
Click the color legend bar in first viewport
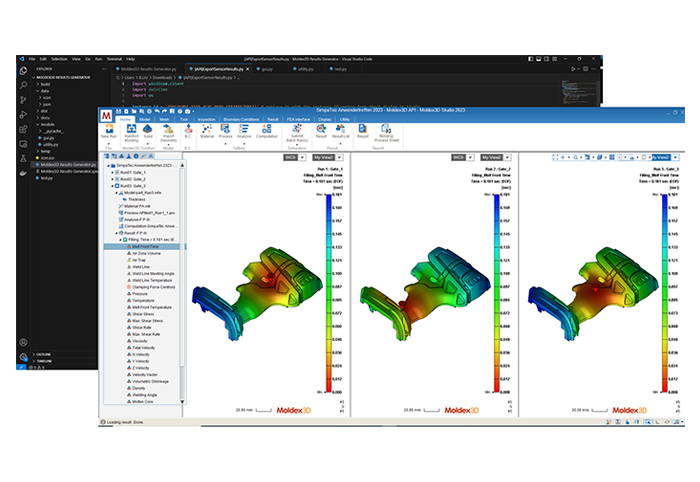click(329, 293)
